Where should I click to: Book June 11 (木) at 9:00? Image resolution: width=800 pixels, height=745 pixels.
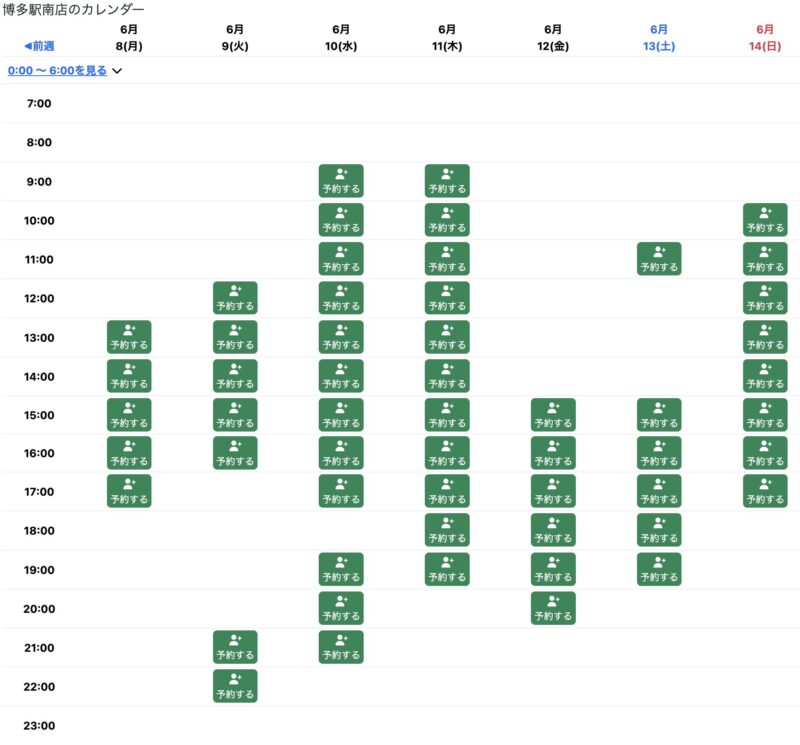pyautogui.click(x=447, y=181)
